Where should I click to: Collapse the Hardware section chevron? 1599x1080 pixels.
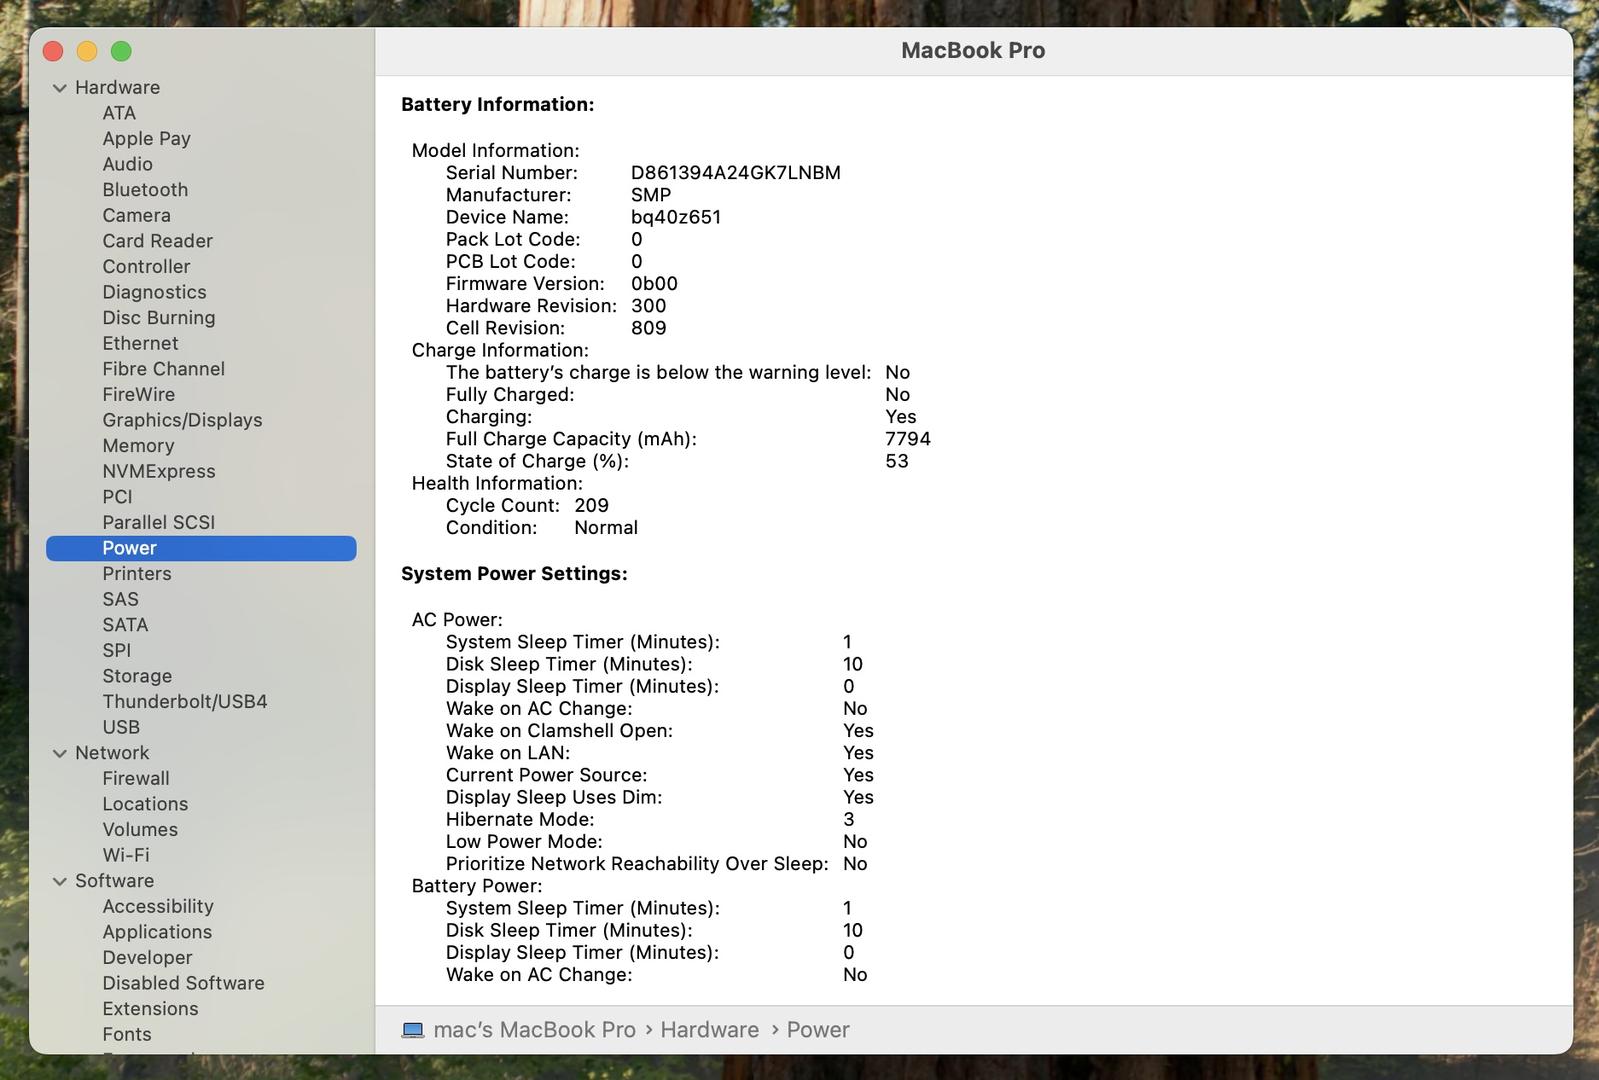(x=60, y=88)
